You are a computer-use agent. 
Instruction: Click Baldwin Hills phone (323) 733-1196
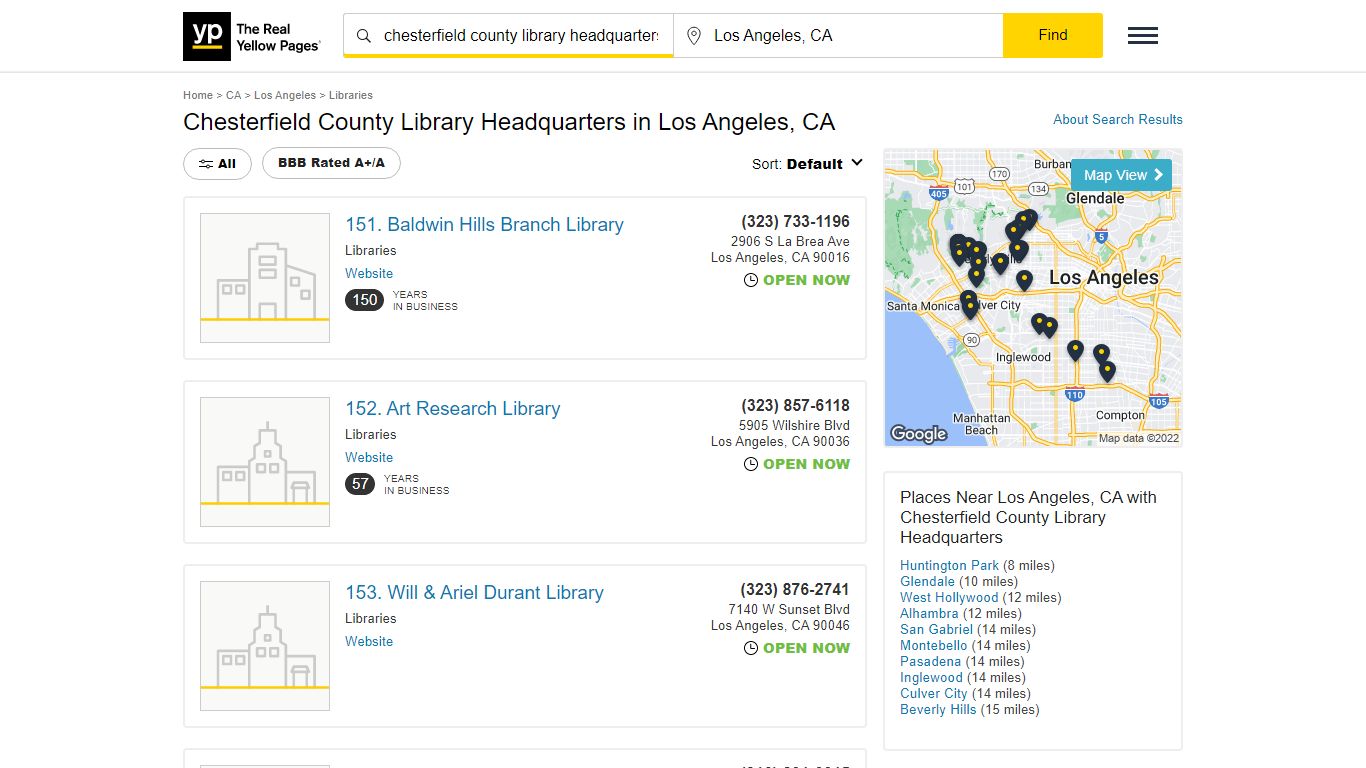[x=795, y=222]
